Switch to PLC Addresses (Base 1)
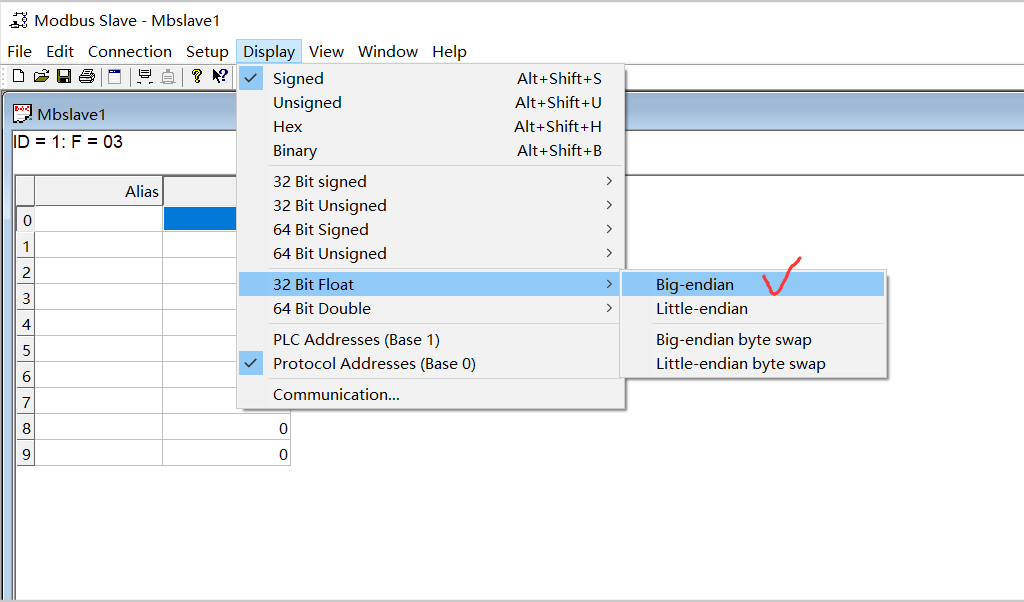1024x602 pixels. (356, 340)
